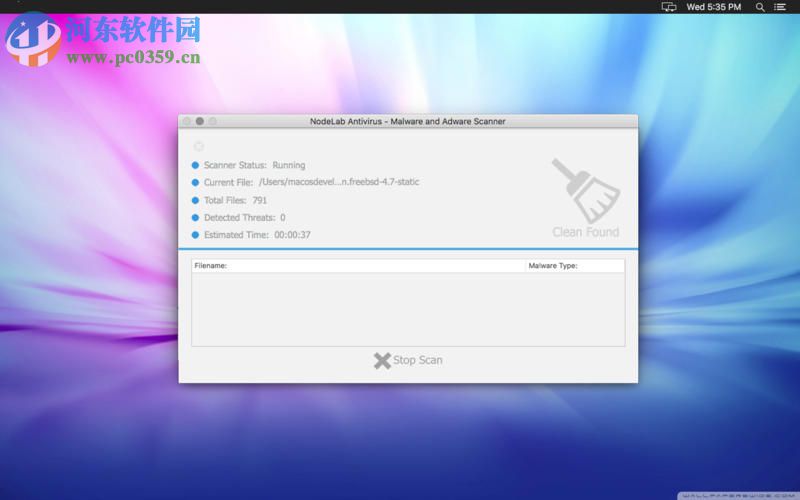Viewport: 800px width, 500px height.
Task: Click the X icon beside Stop Scan
Action: tap(382, 361)
